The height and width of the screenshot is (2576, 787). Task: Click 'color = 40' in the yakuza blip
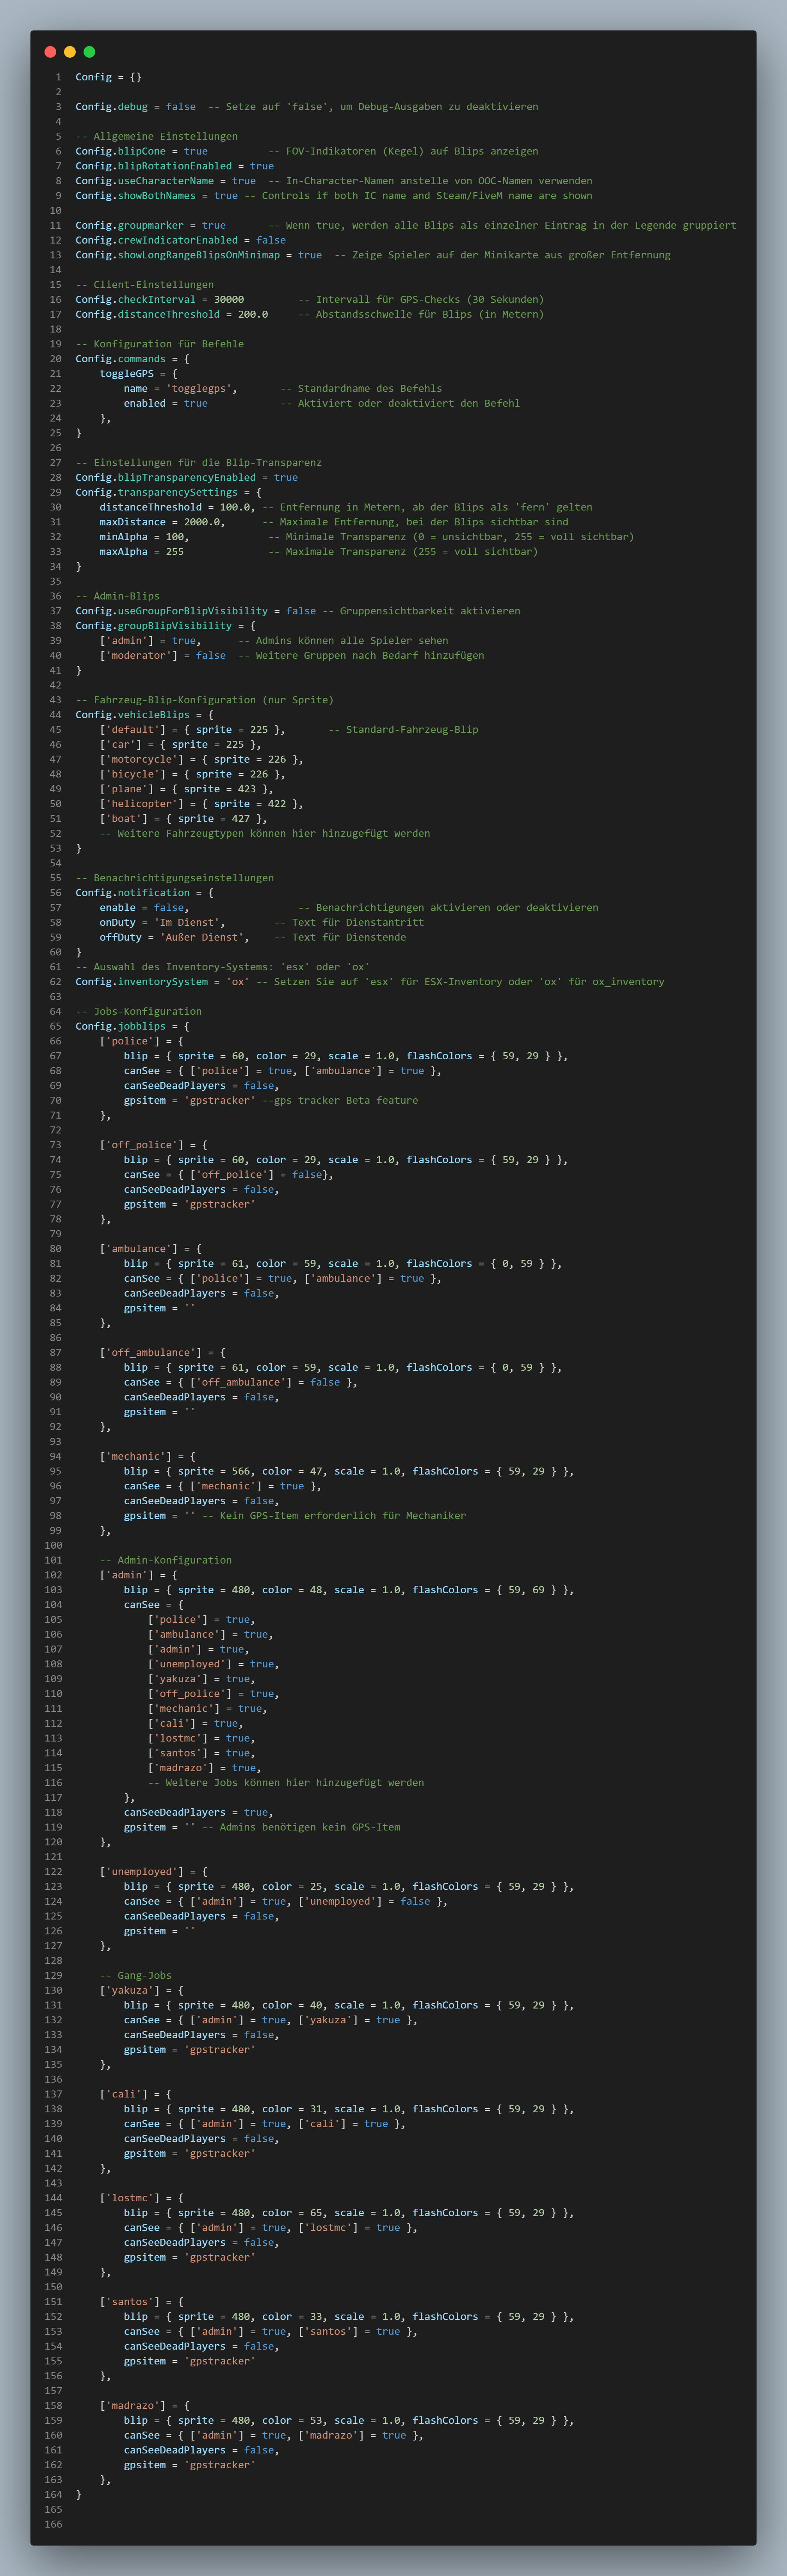click(x=292, y=2005)
